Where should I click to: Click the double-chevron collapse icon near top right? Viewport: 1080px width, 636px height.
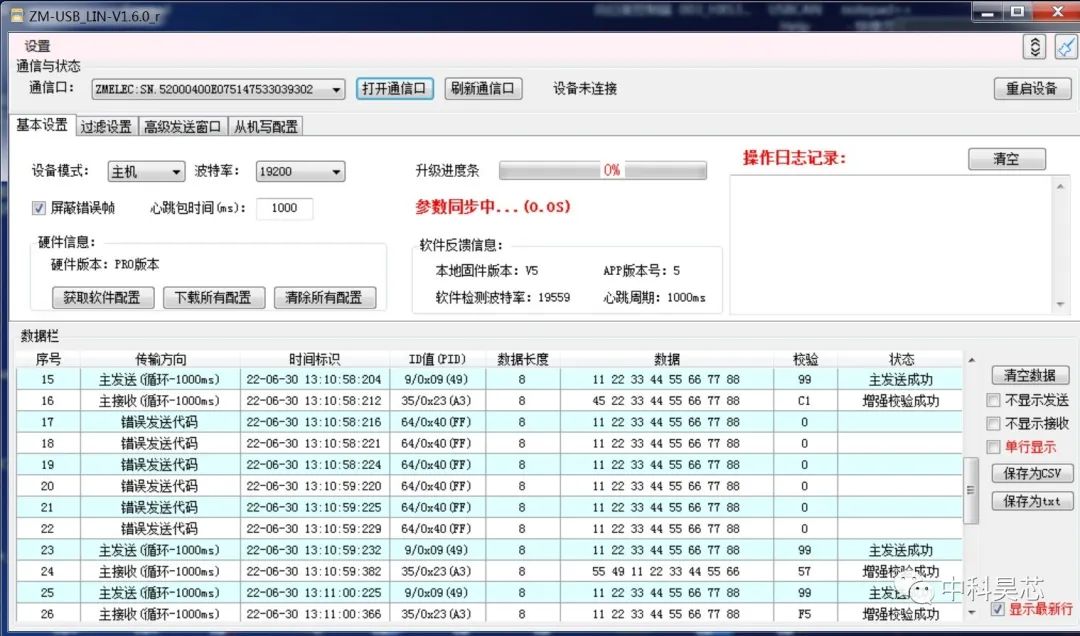coord(1035,46)
